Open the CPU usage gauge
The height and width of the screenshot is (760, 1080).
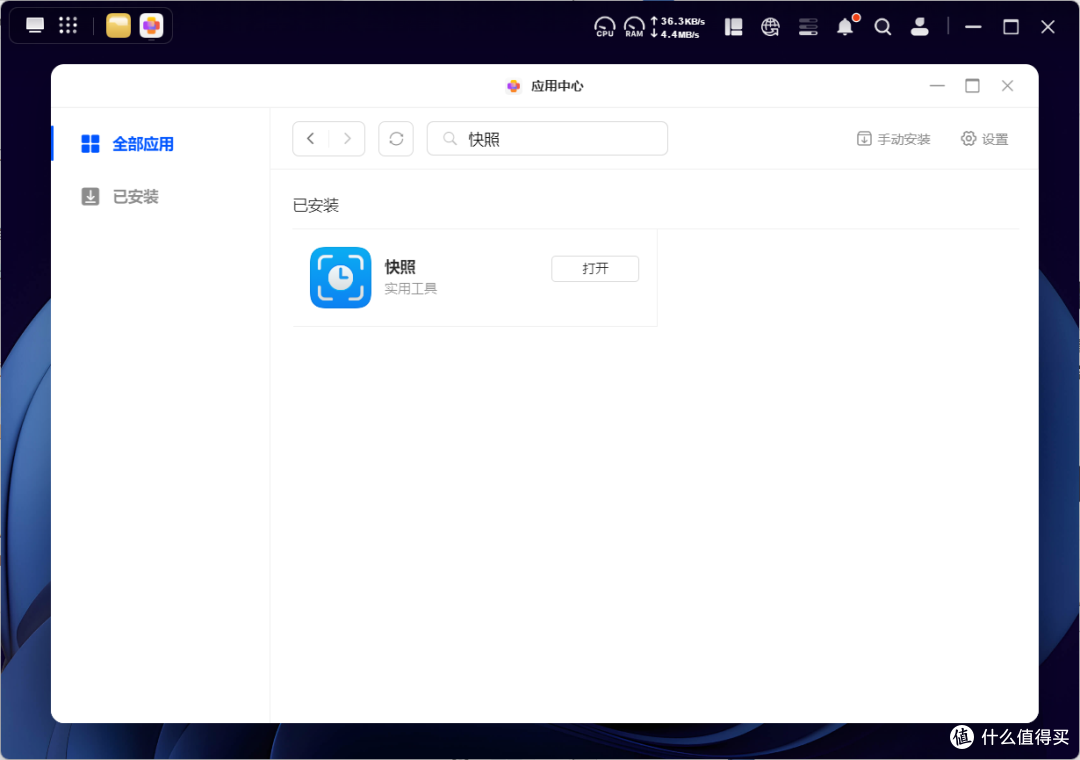pyautogui.click(x=604, y=27)
